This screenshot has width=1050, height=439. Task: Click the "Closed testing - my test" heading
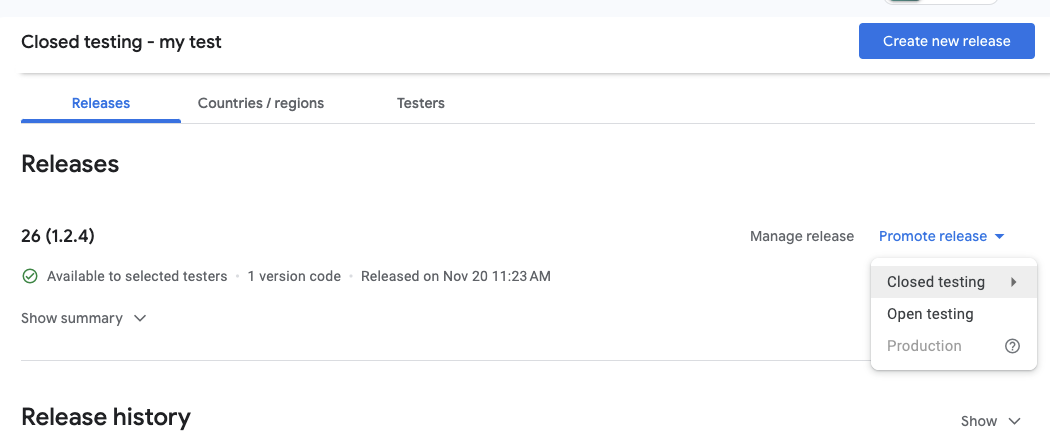(x=121, y=42)
